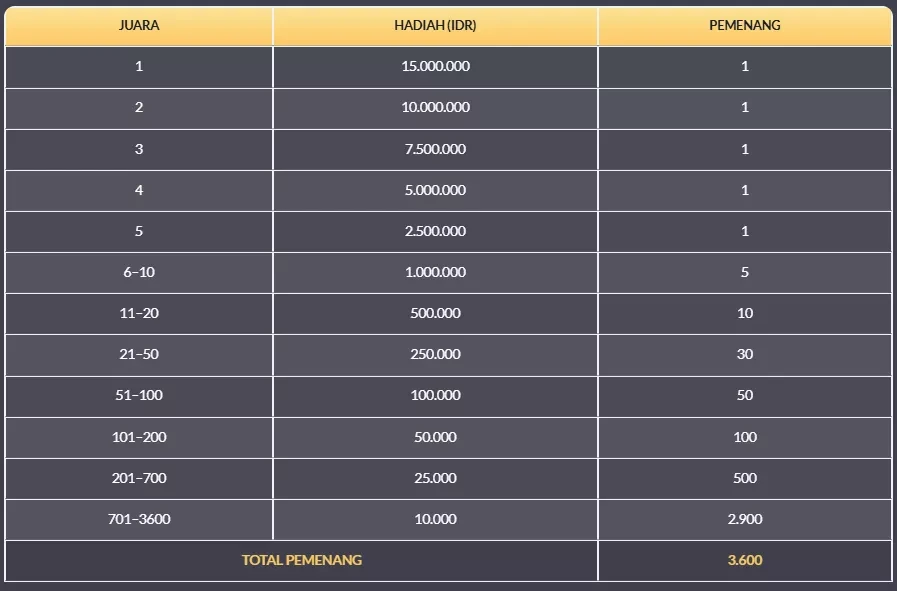Click the 101–200 rank range cell
The image size is (897, 591).
tap(139, 437)
